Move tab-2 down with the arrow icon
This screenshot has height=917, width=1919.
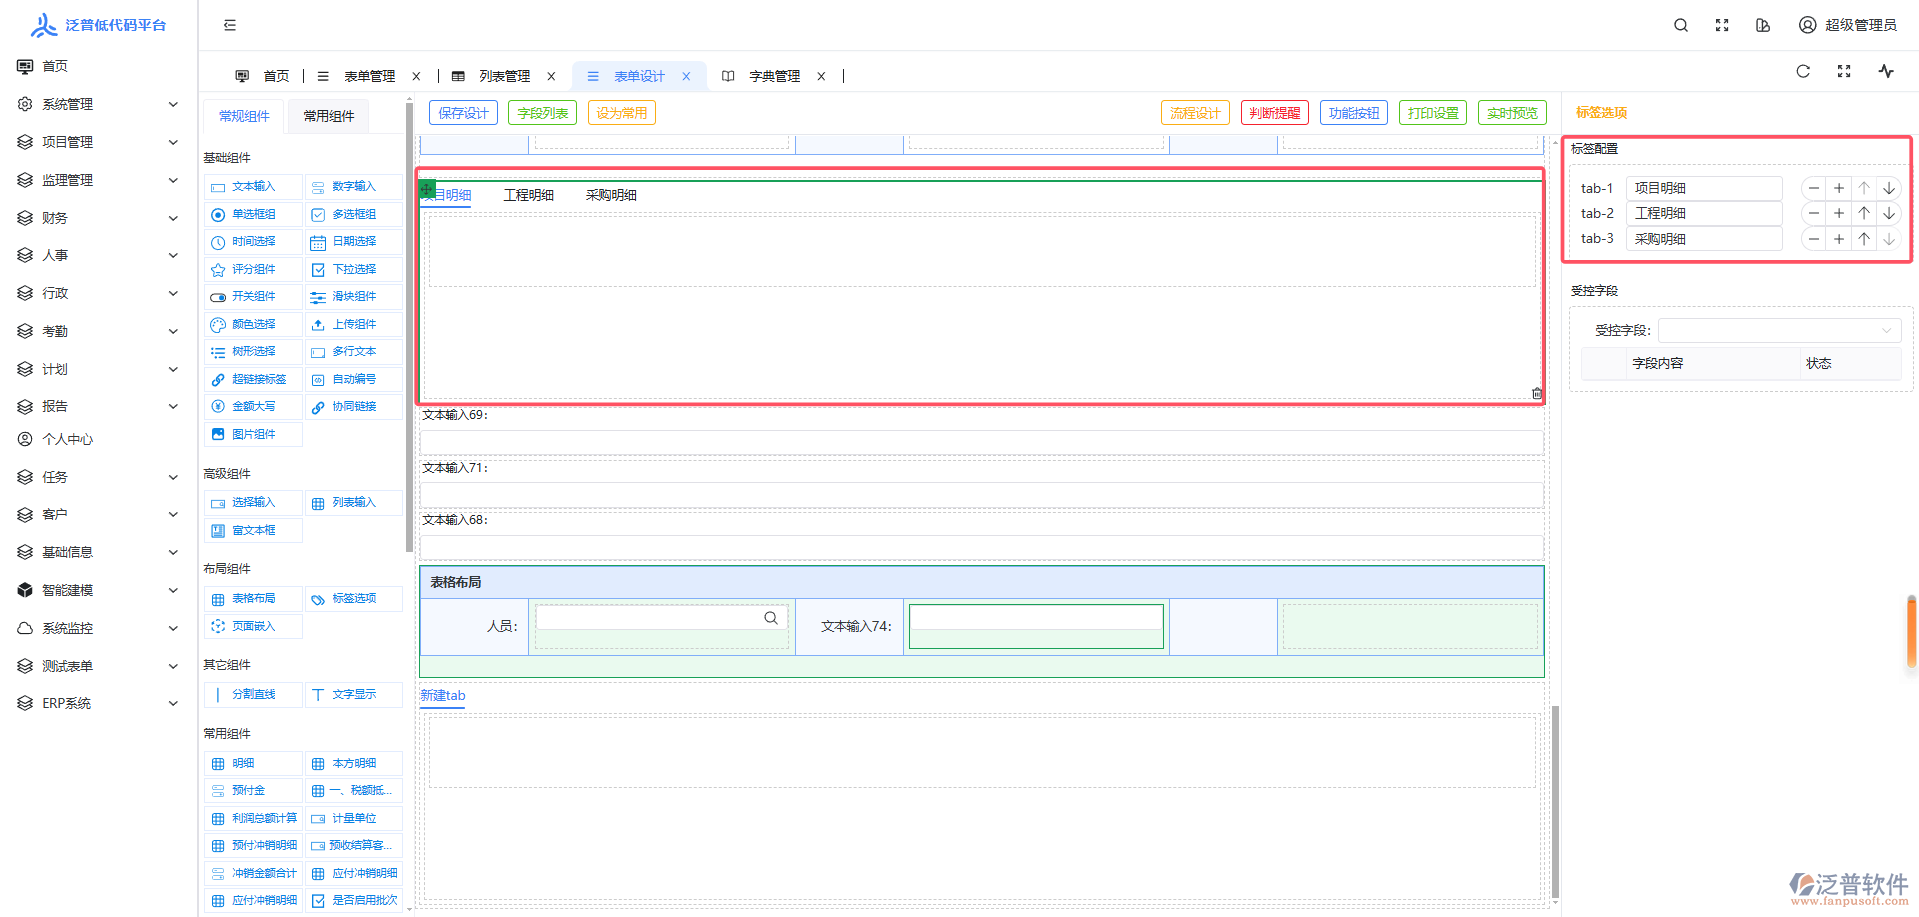(x=1888, y=213)
